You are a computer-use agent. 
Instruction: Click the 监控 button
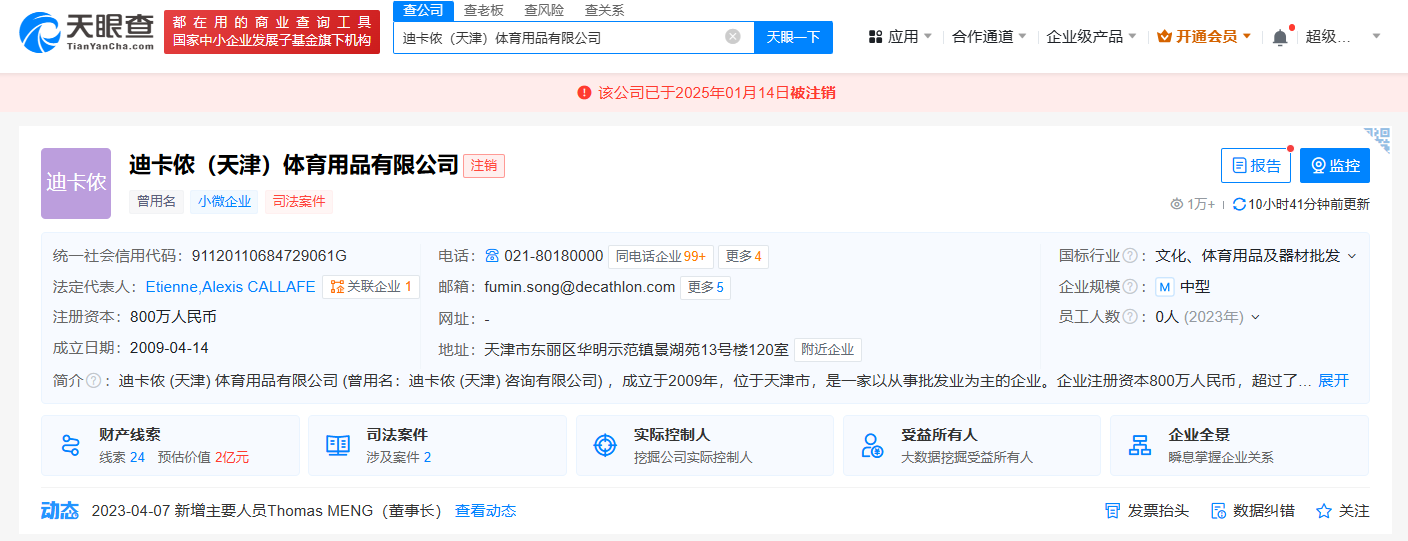click(1335, 166)
